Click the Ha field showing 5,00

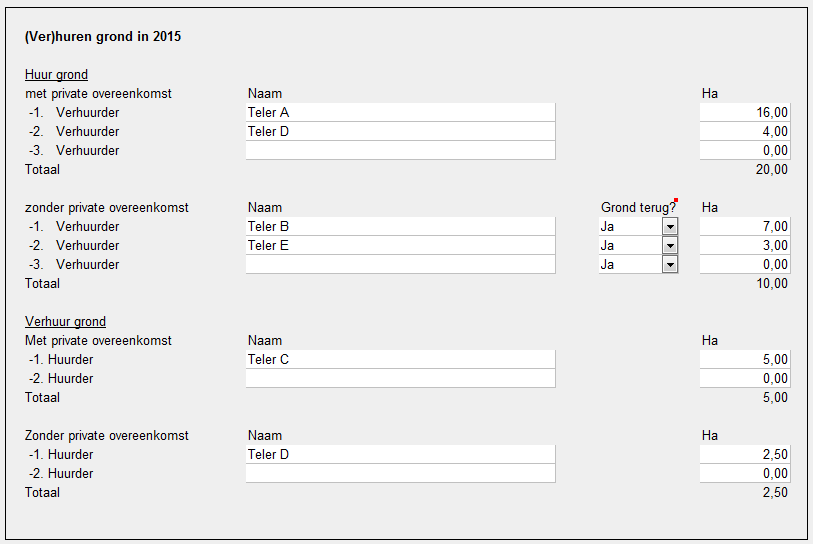tap(744, 360)
